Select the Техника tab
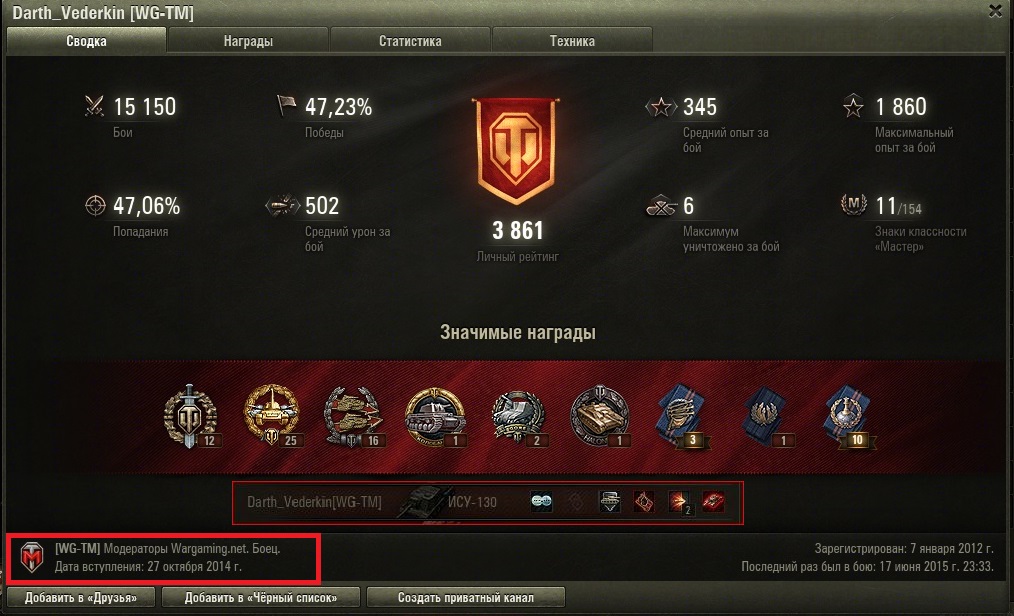 [x=572, y=41]
